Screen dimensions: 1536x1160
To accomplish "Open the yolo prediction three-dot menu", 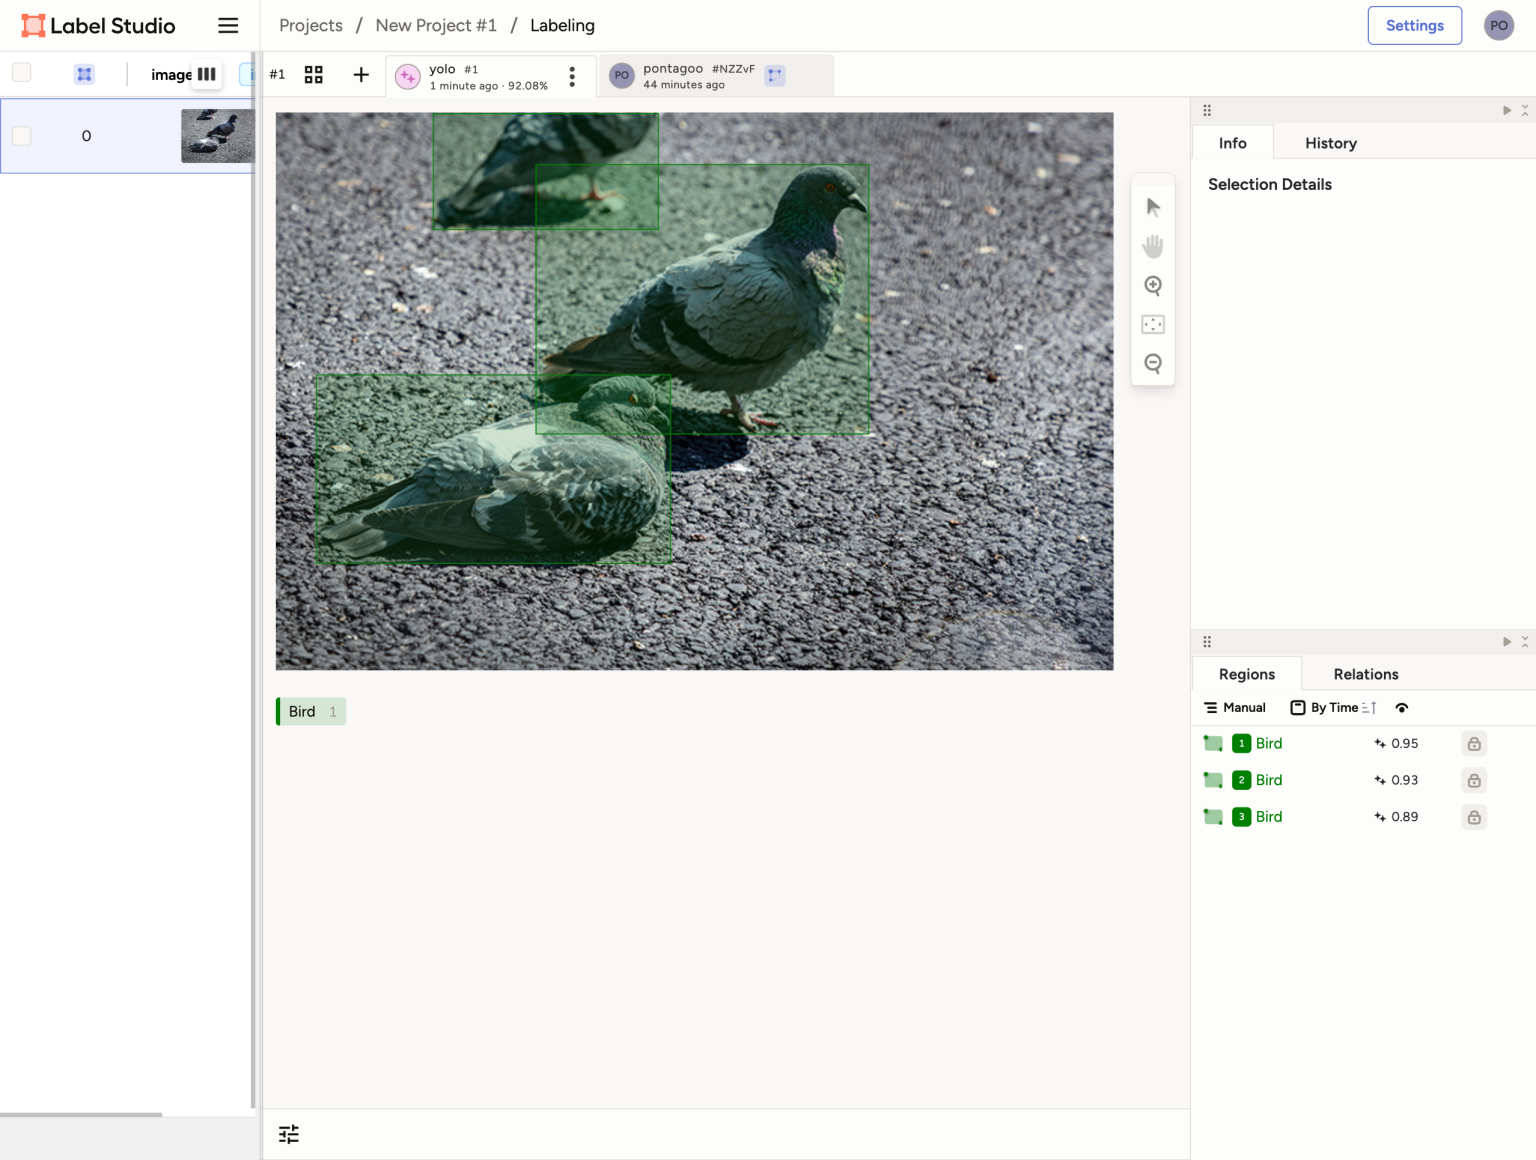I will coord(572,77).
